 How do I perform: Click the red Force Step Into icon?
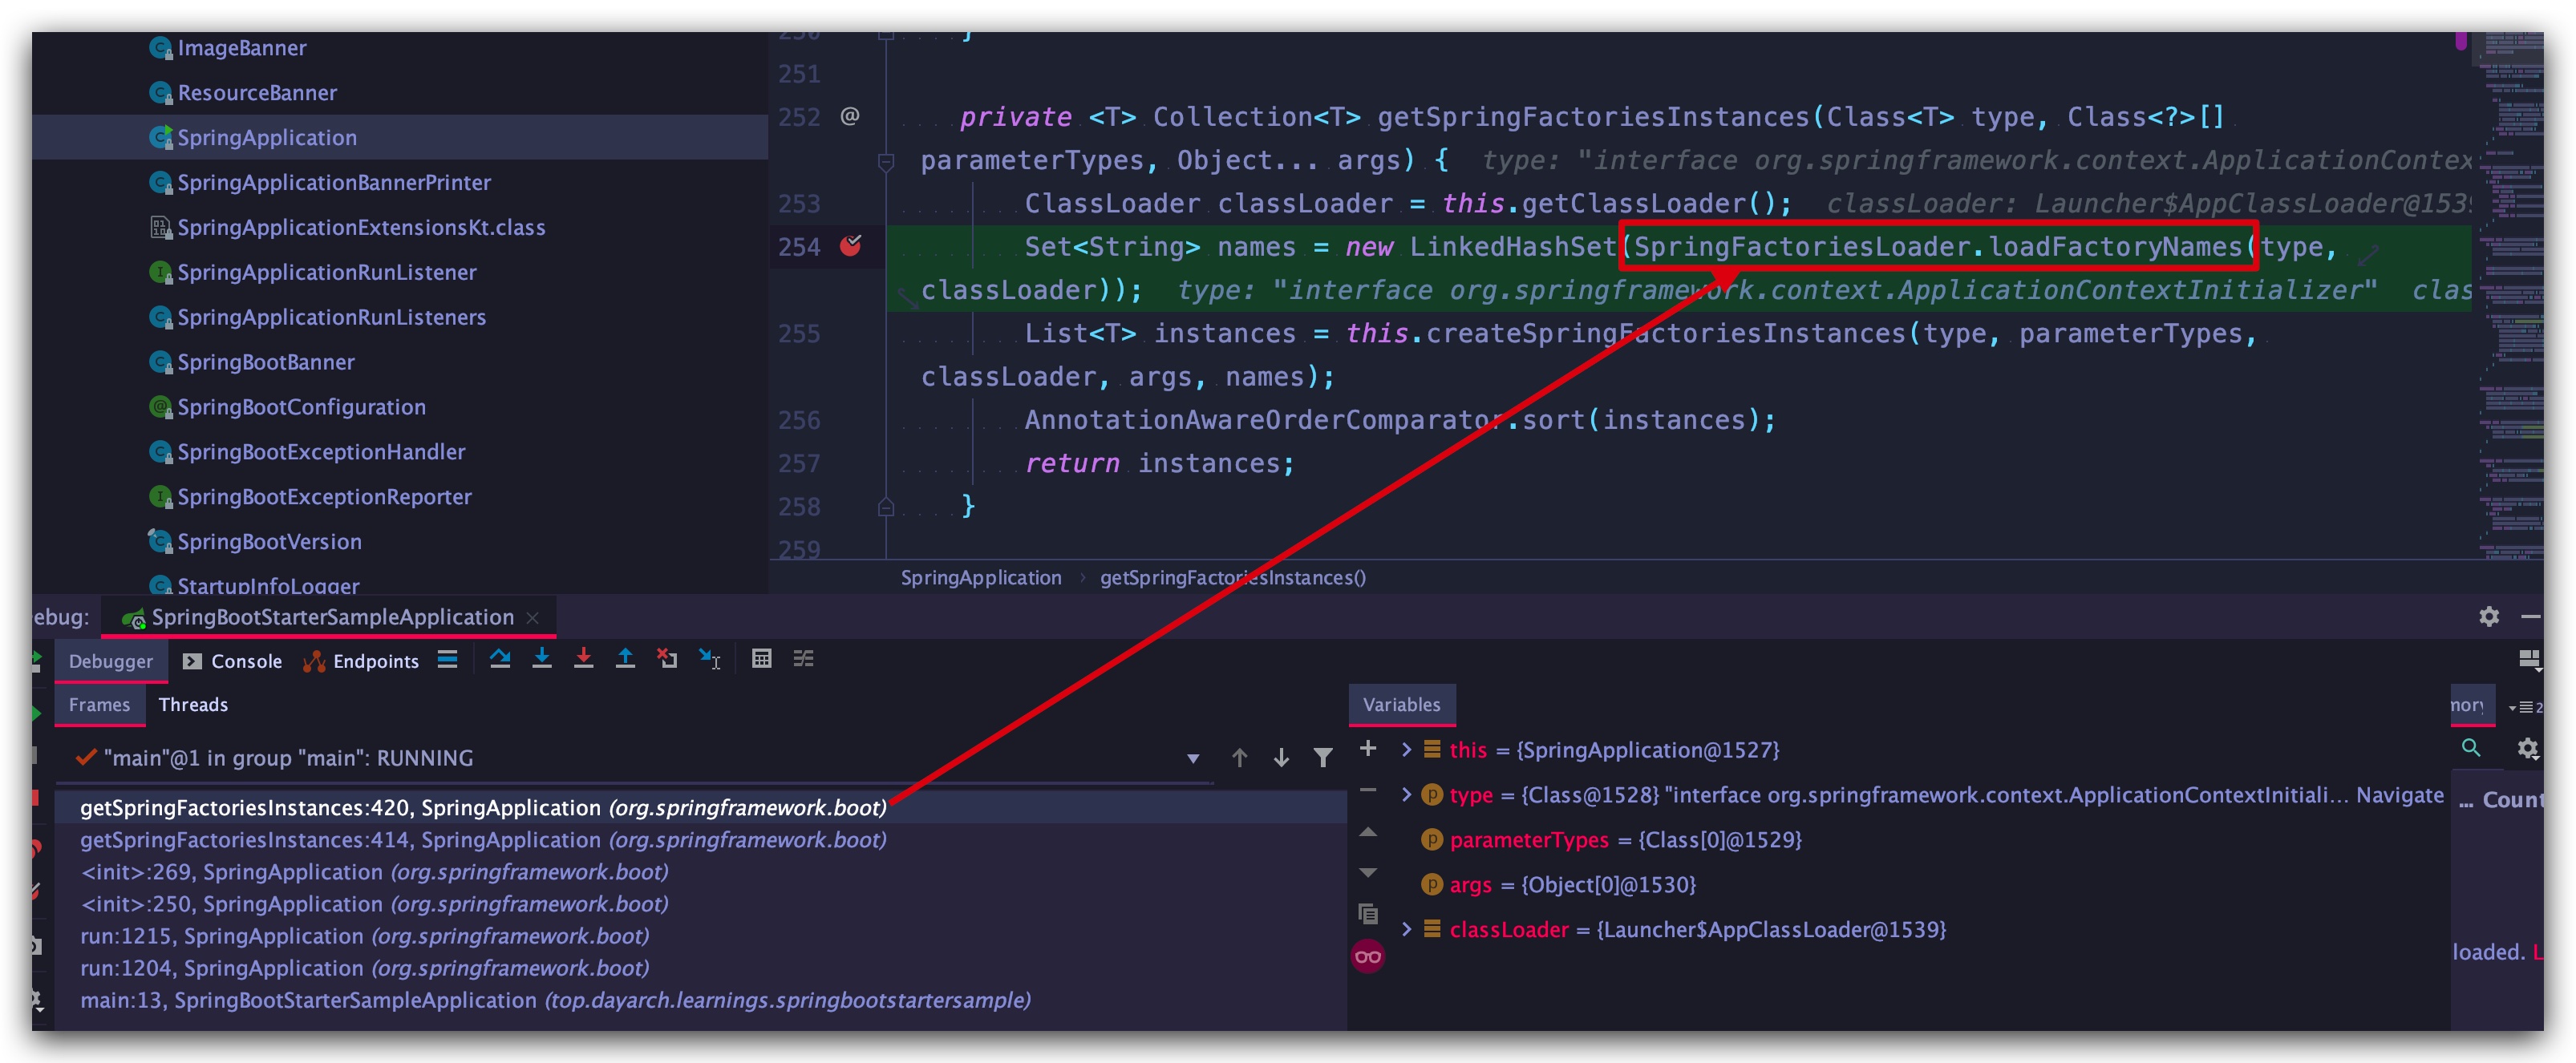584,659
